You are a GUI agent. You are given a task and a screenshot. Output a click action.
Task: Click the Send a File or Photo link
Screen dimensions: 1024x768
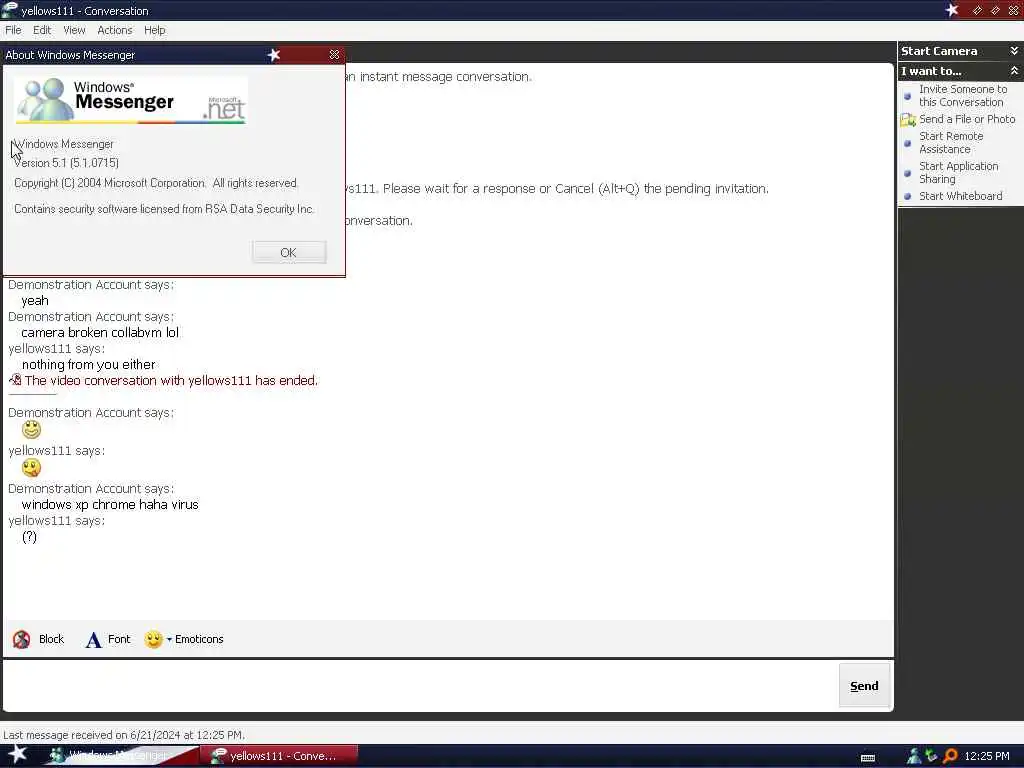click(x=967, y=119)
